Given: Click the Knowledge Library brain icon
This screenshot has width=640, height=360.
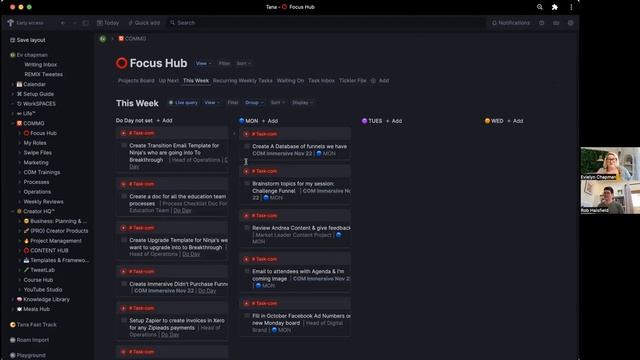Looking at the screenshot, I should [19, 300].
